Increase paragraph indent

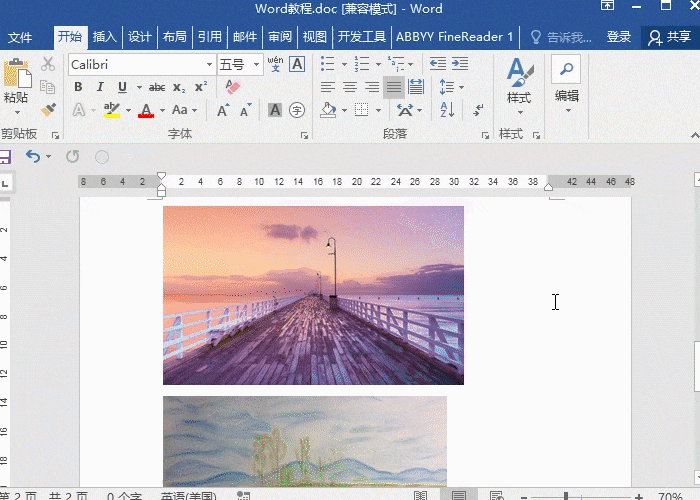(460, 64)
